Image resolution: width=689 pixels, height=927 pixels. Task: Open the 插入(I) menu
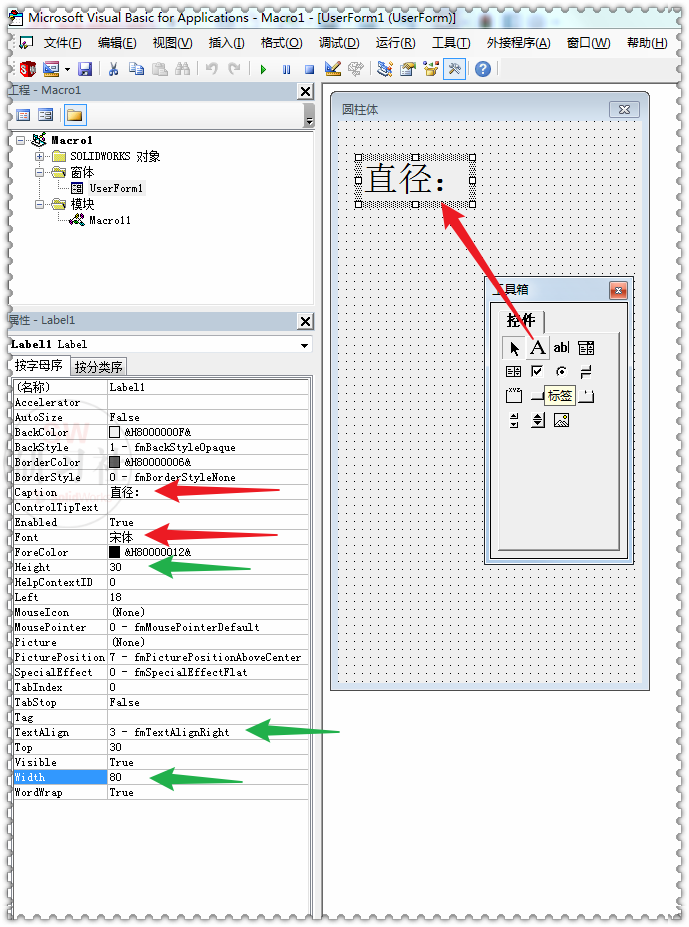[226, 43]
